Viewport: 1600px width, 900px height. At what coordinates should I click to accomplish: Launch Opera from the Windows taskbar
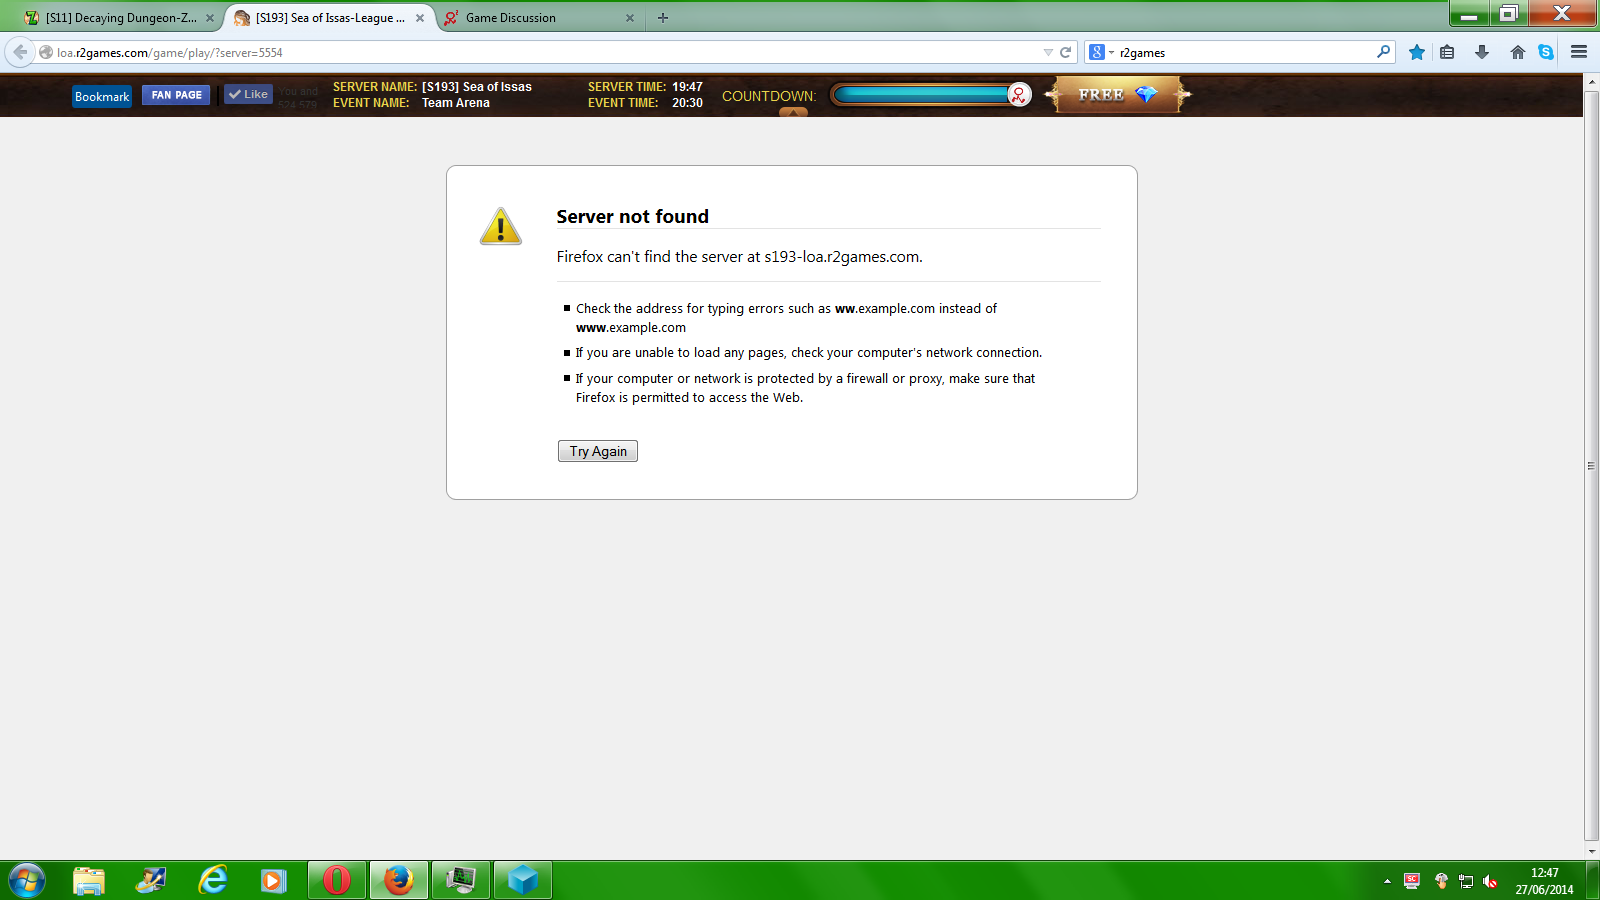pyautogui.click(x=337, y=880)
